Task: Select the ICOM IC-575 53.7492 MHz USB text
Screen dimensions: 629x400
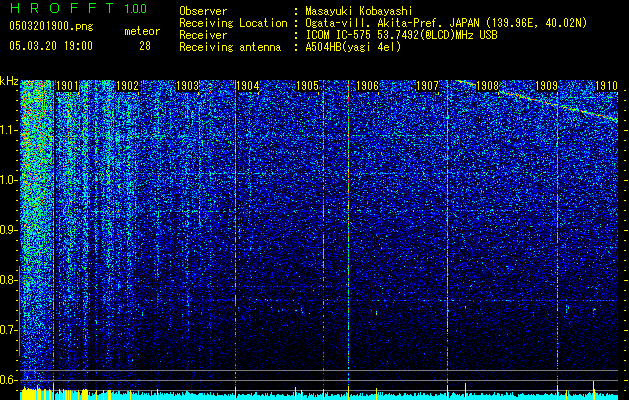Action: coord(401,35)
